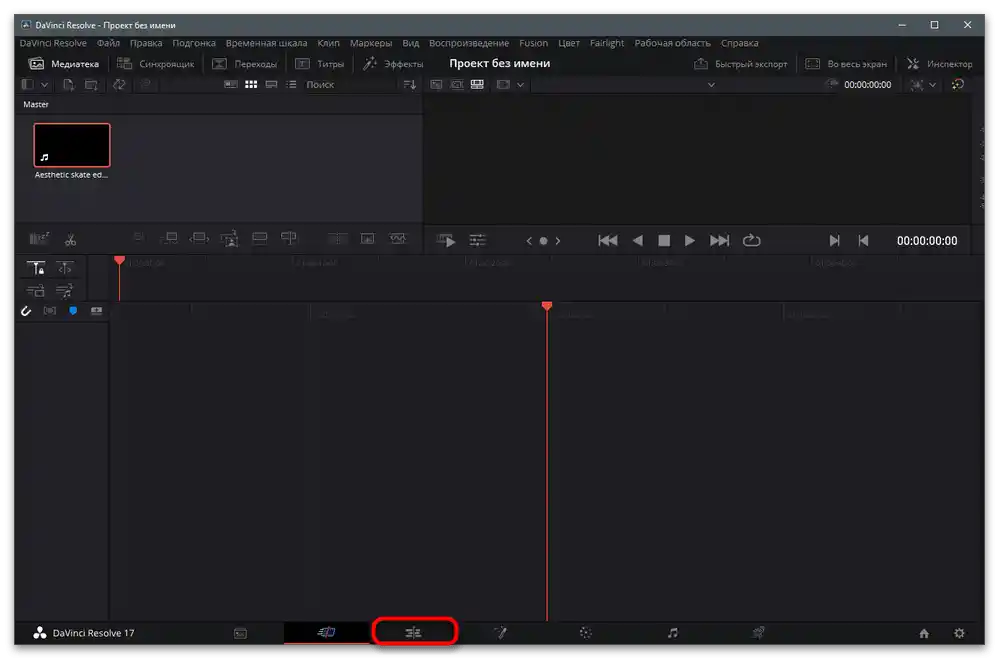Select the Aesthetic skate ed... audio clip thumbnail
The image size is (999, 659).
pyautogui.click(x=71, y=145)
